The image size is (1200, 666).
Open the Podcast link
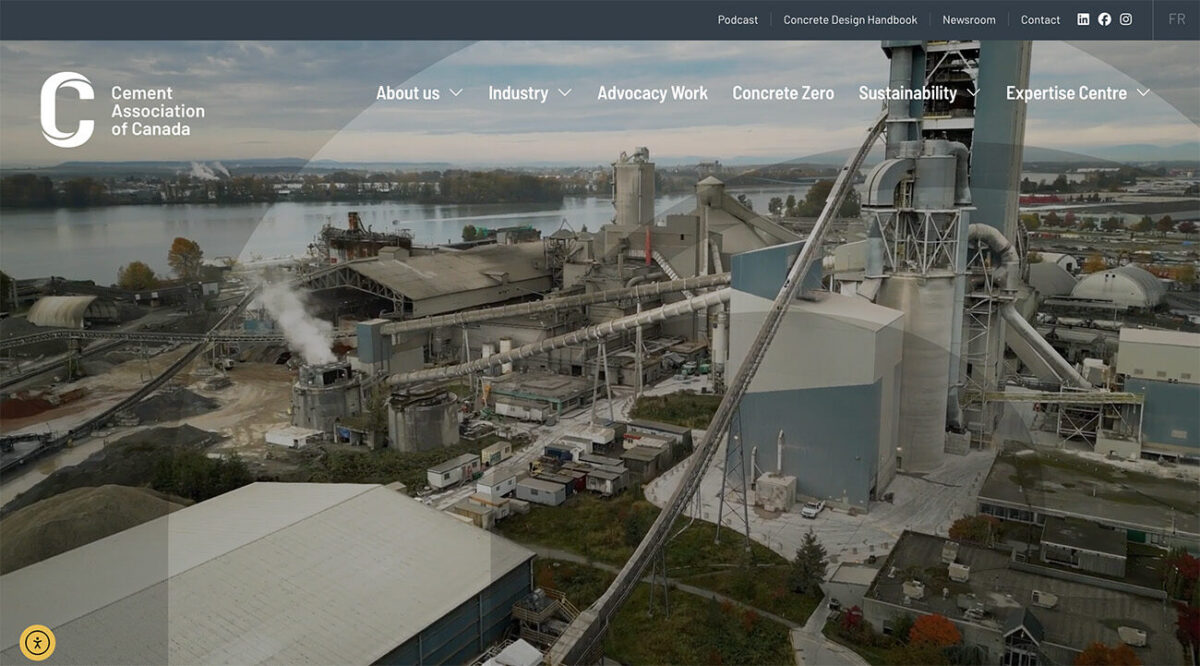pyautogui.click(x=737, y=20)
